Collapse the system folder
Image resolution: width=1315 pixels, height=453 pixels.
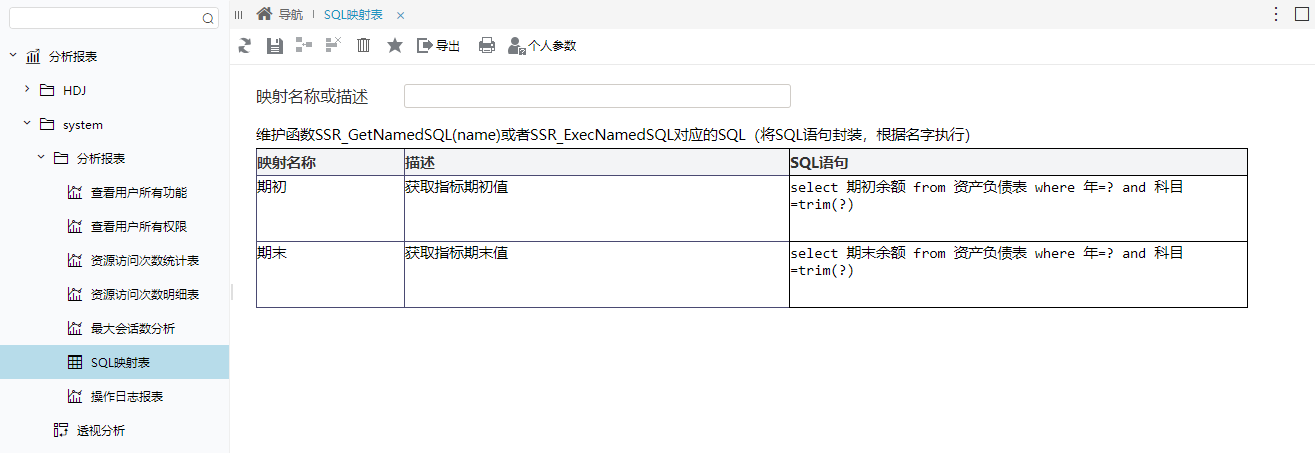click(27, 124)
